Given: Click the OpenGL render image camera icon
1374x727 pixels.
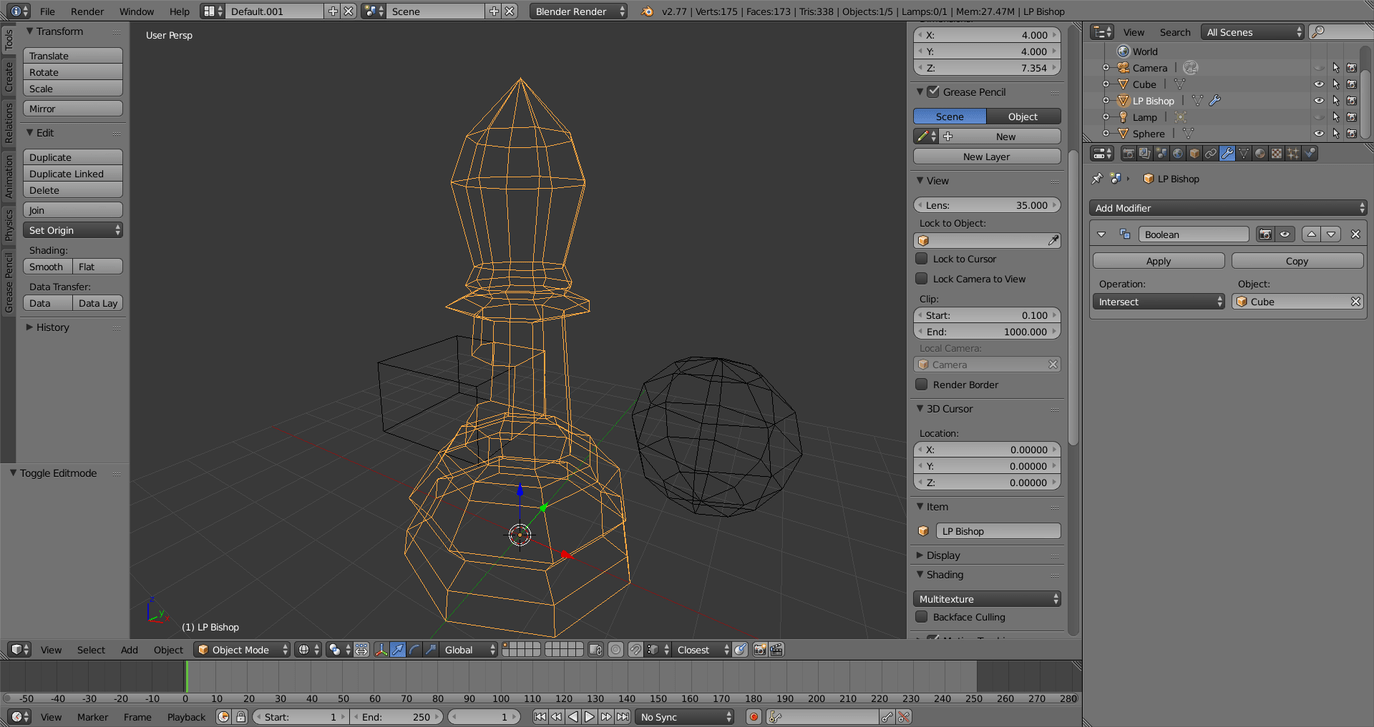Looking at the screenshot, I should click(x=759, y=650).
